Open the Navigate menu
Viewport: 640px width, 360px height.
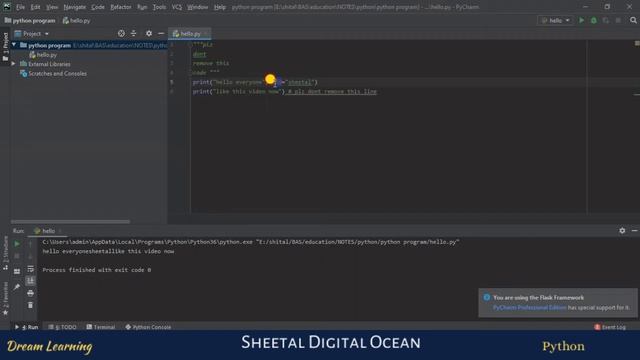pos(75,7)
